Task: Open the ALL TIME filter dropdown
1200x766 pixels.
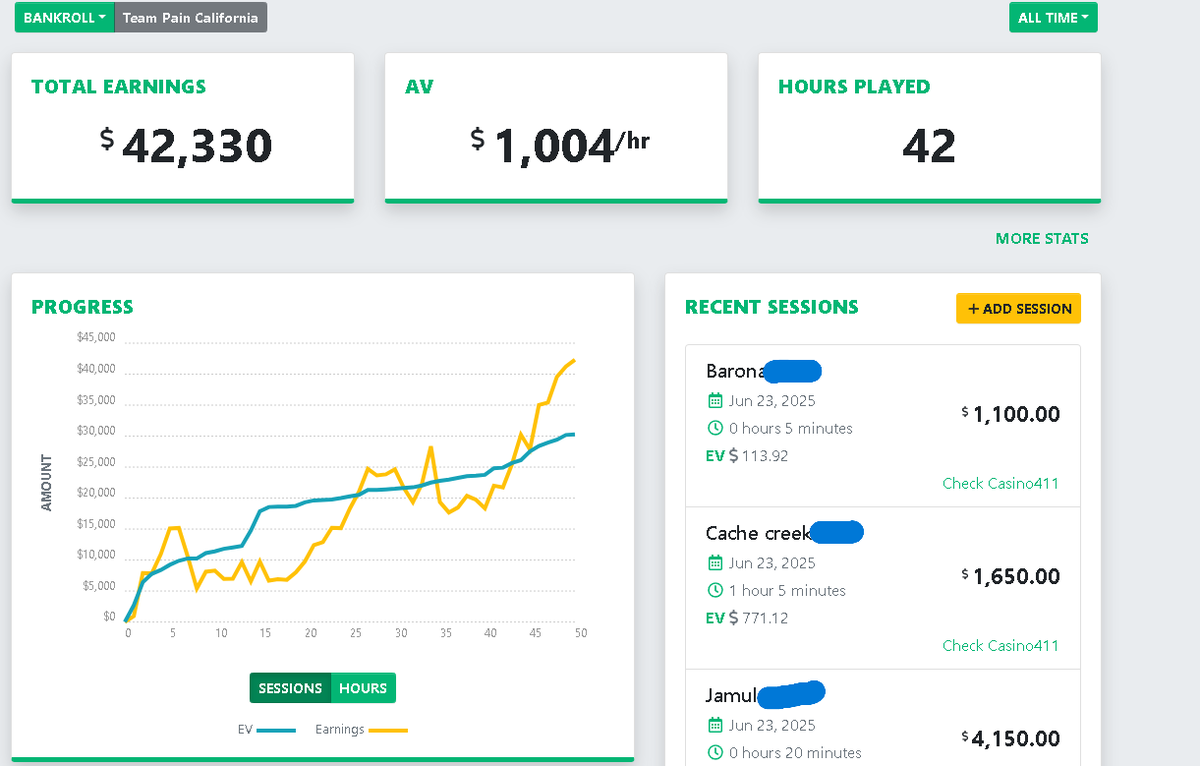Action: tap(1053, 17)
